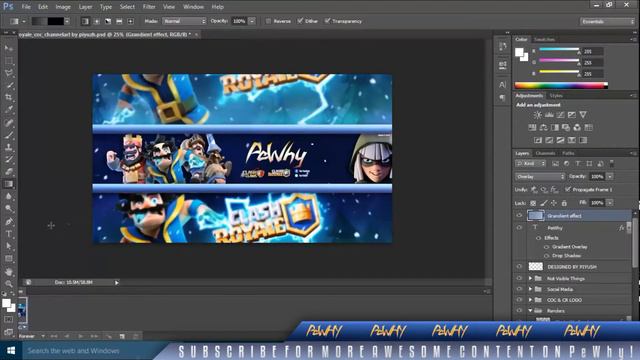Image resolution: width=640 pixels, height=360 pixels.
Task: Add a Brightness/Contrast adjustment
Action: [x=538, y=115]
